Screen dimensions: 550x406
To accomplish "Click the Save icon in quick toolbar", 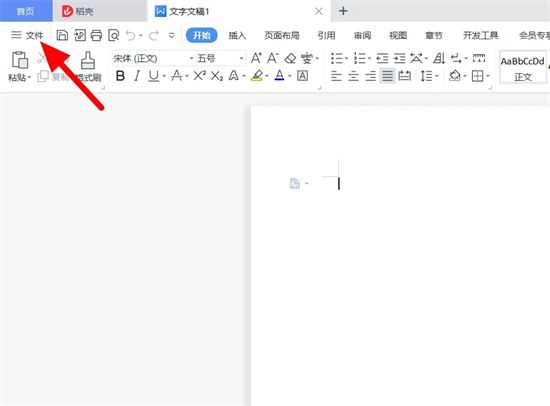I will (x=62, y=35).
